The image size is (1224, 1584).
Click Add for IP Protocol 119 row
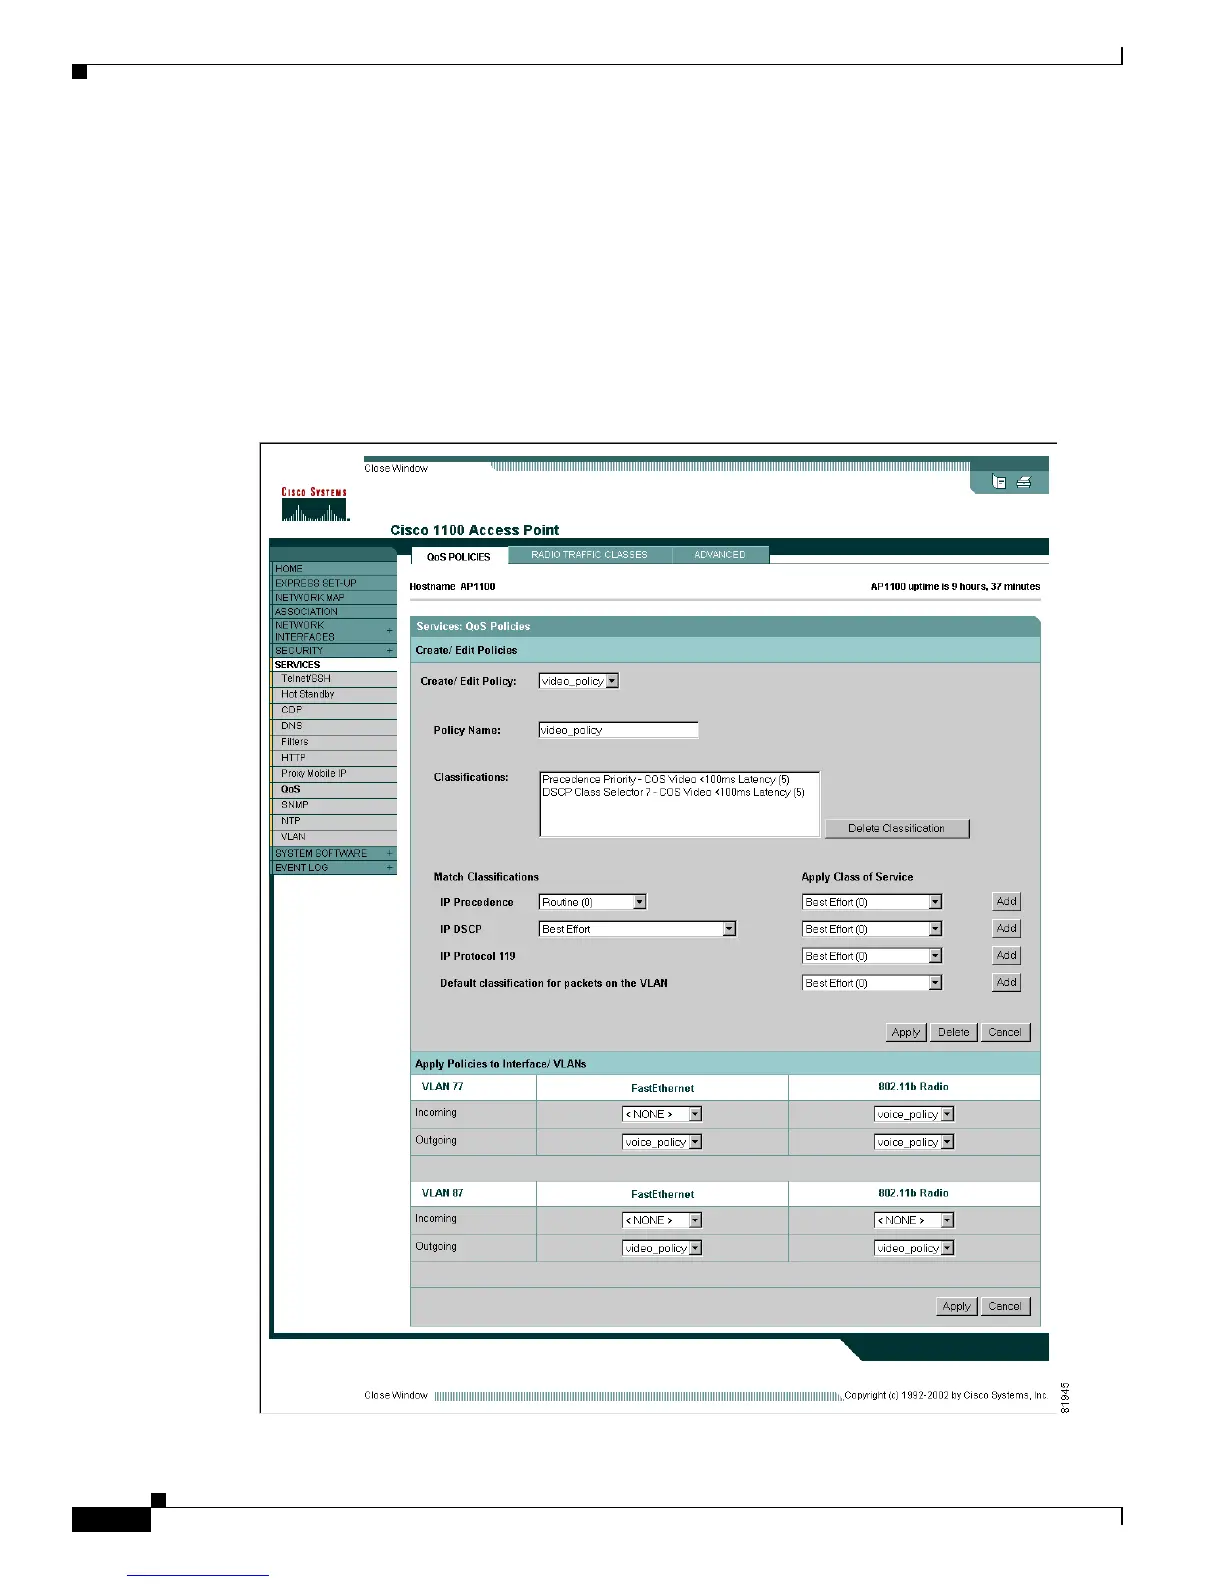coord(1006,955)
